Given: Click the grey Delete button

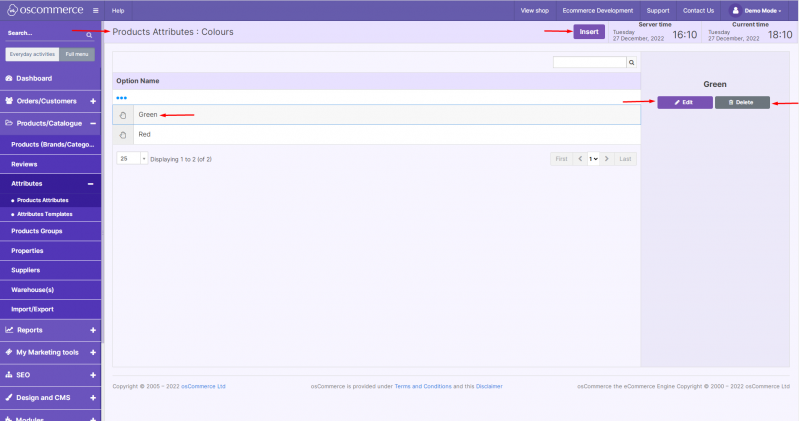Looking at the screenshot, I should (742, 103).
